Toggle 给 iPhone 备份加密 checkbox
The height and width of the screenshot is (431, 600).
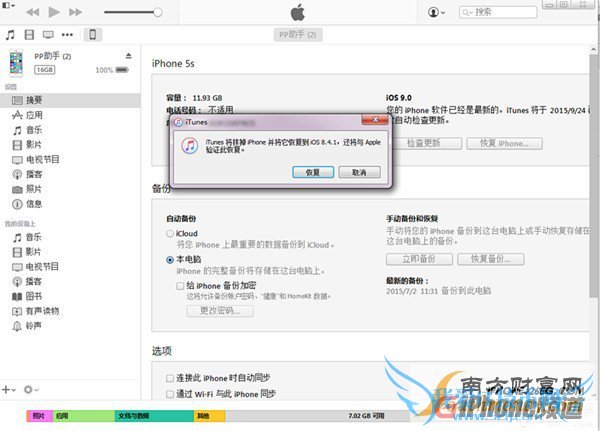point(180,286)
